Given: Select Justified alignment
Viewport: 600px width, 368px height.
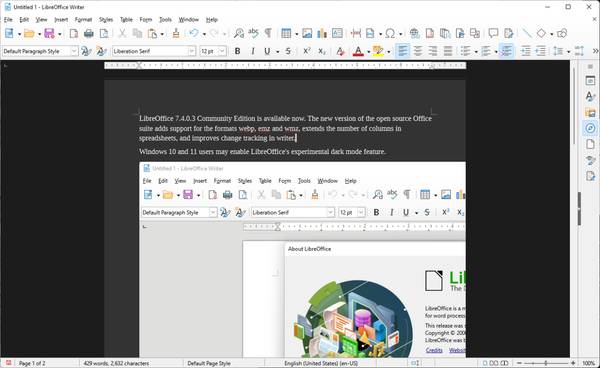Looking at the screenshot, I should [x=447, y=51].
